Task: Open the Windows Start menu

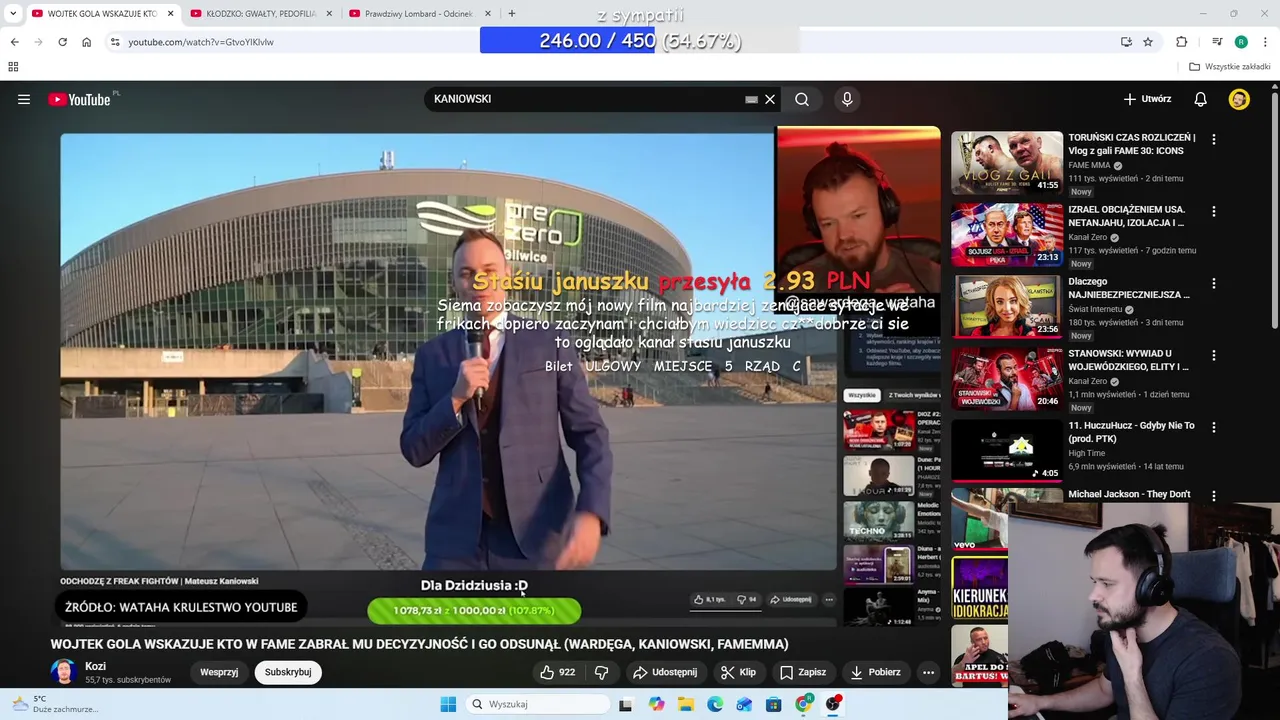Action: 448,704
